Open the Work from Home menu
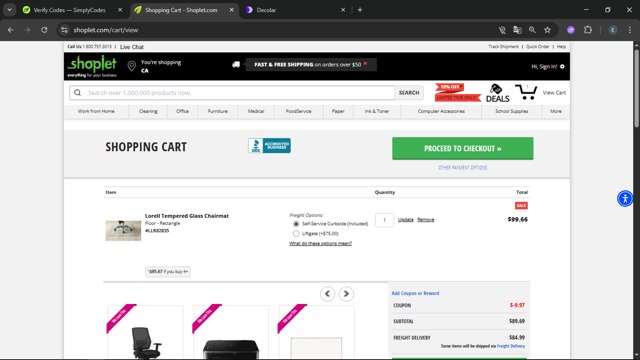The height and width of the screenshot is (360, 640). pyautogui.click(x=96, y=111)
